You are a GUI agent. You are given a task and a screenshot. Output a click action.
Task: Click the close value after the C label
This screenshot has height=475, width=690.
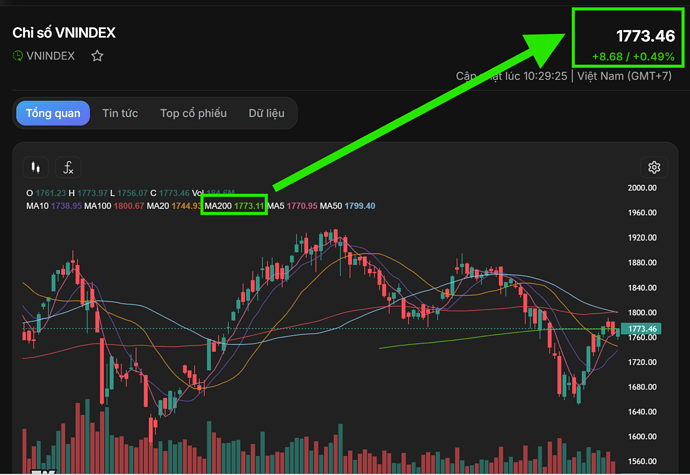tap(174, 193)
